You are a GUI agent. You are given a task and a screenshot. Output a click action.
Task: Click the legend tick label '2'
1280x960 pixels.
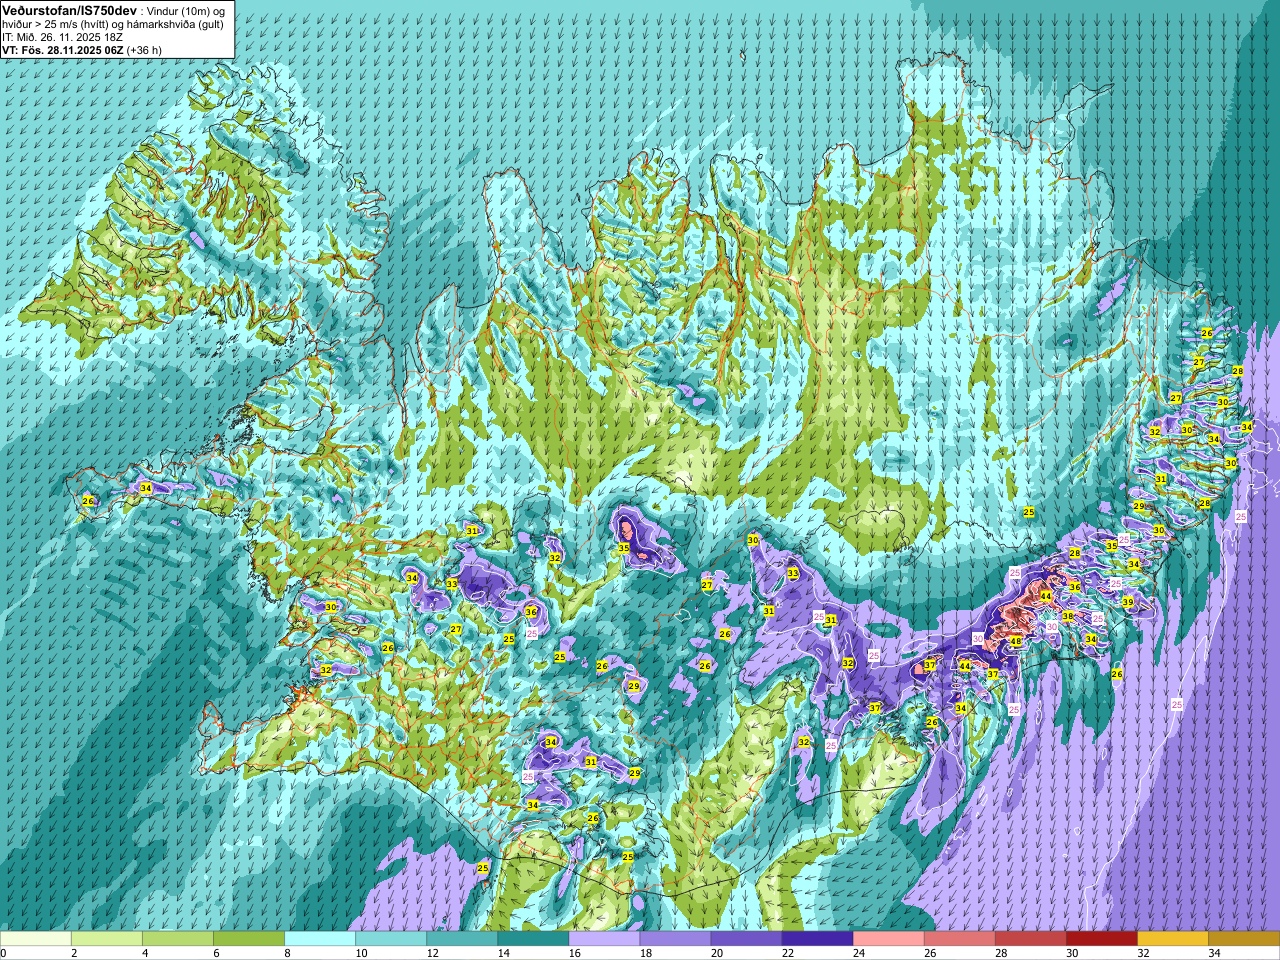tap(74, 953)
